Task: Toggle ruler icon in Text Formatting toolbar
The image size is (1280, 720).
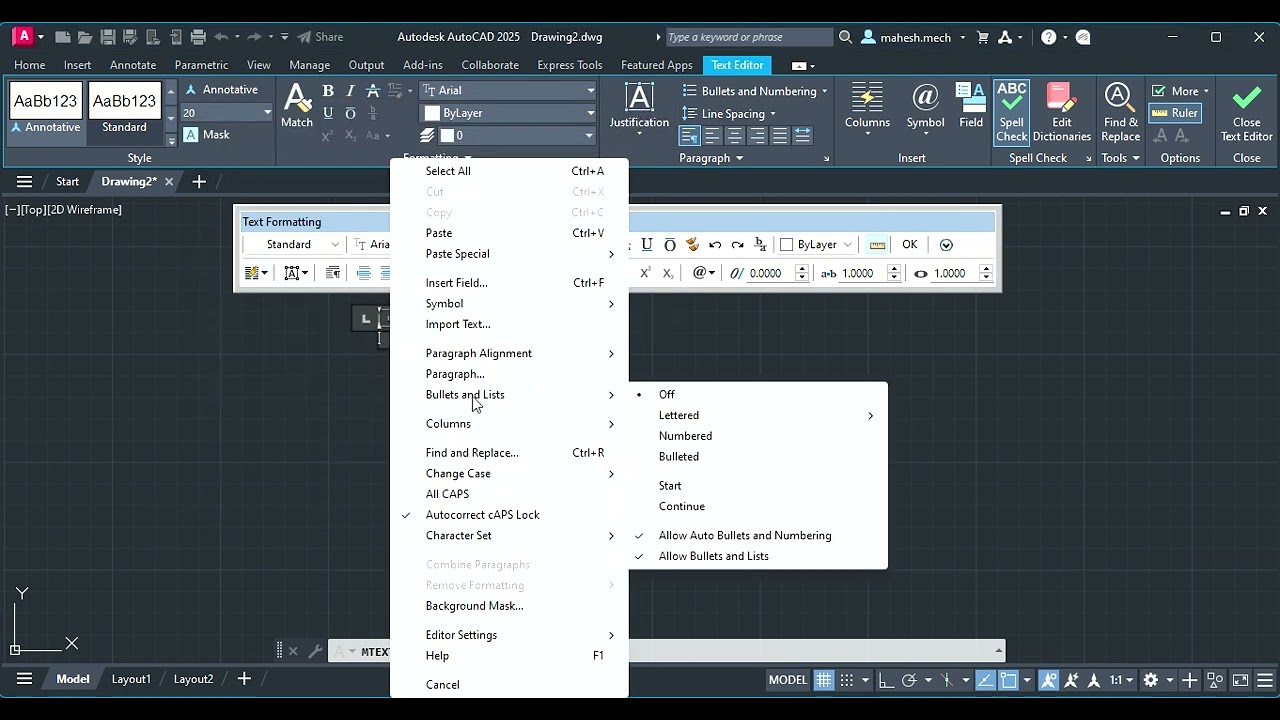Action: click(x=877, y=245)
